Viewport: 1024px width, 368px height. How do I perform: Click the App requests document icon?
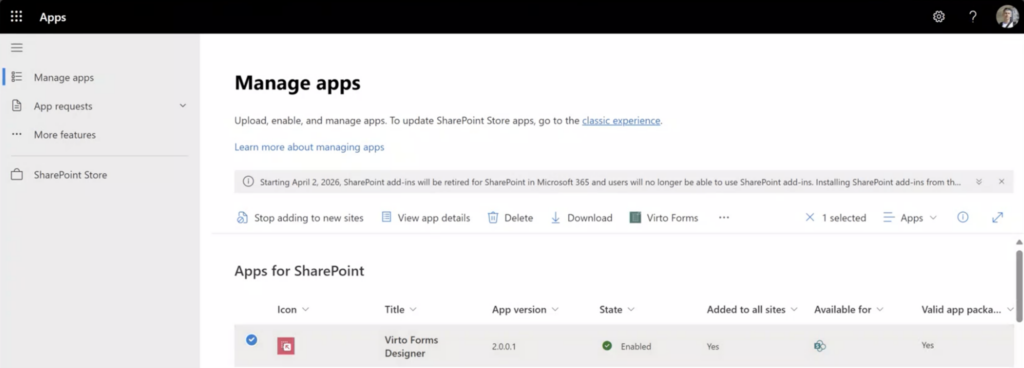tap(17, 106)
